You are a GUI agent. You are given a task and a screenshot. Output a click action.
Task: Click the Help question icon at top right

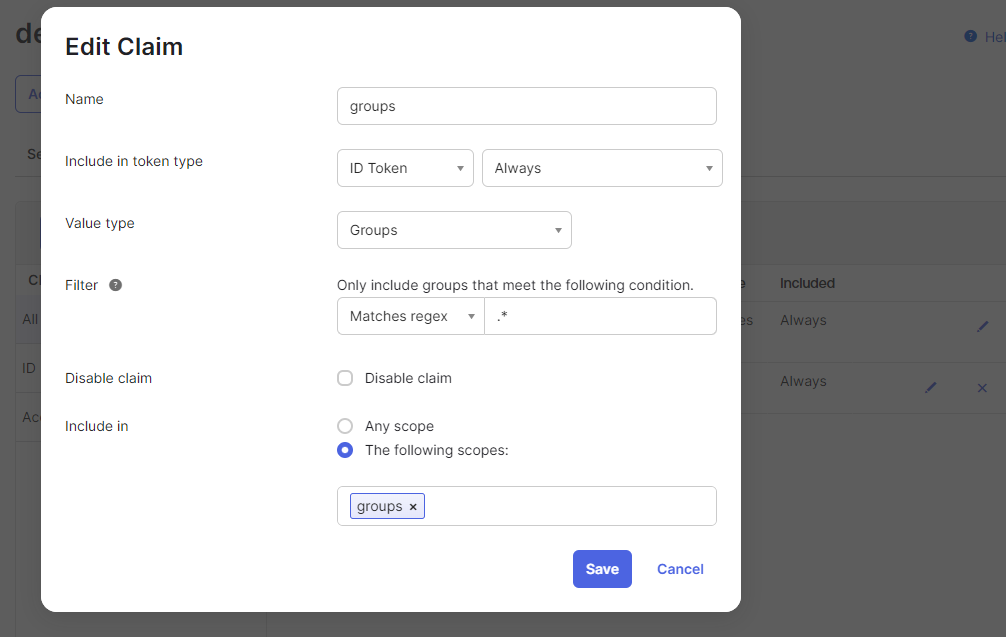(971, 37)
